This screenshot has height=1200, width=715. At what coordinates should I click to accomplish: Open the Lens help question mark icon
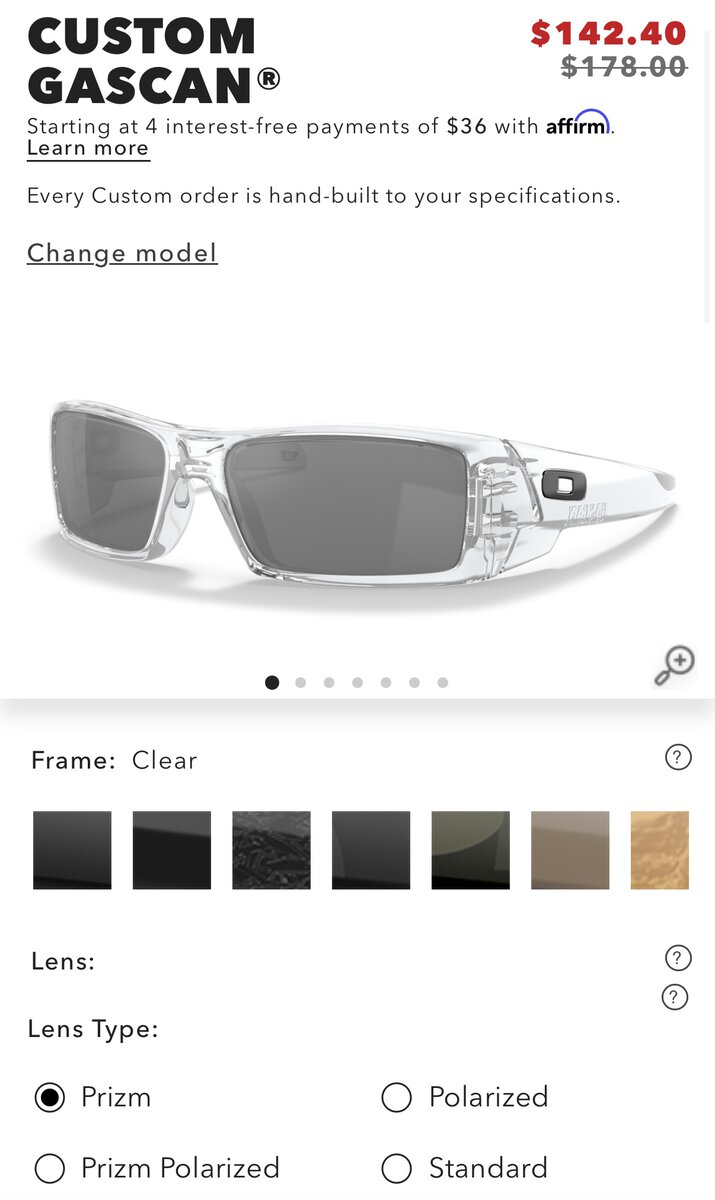point(678,958)
